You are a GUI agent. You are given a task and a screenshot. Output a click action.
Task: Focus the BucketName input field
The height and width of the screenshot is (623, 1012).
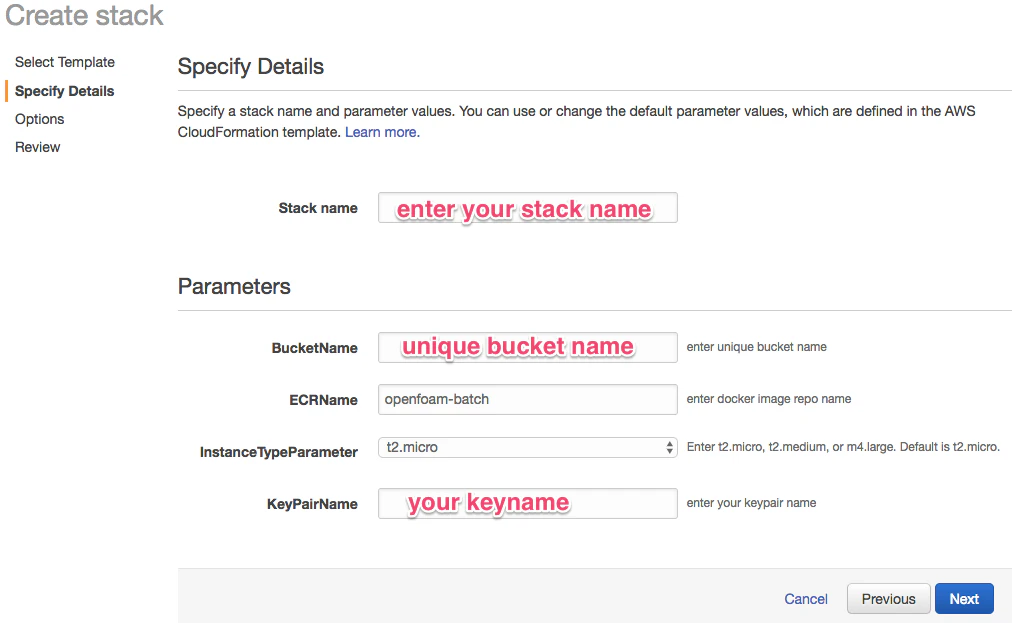coord(528,347)
